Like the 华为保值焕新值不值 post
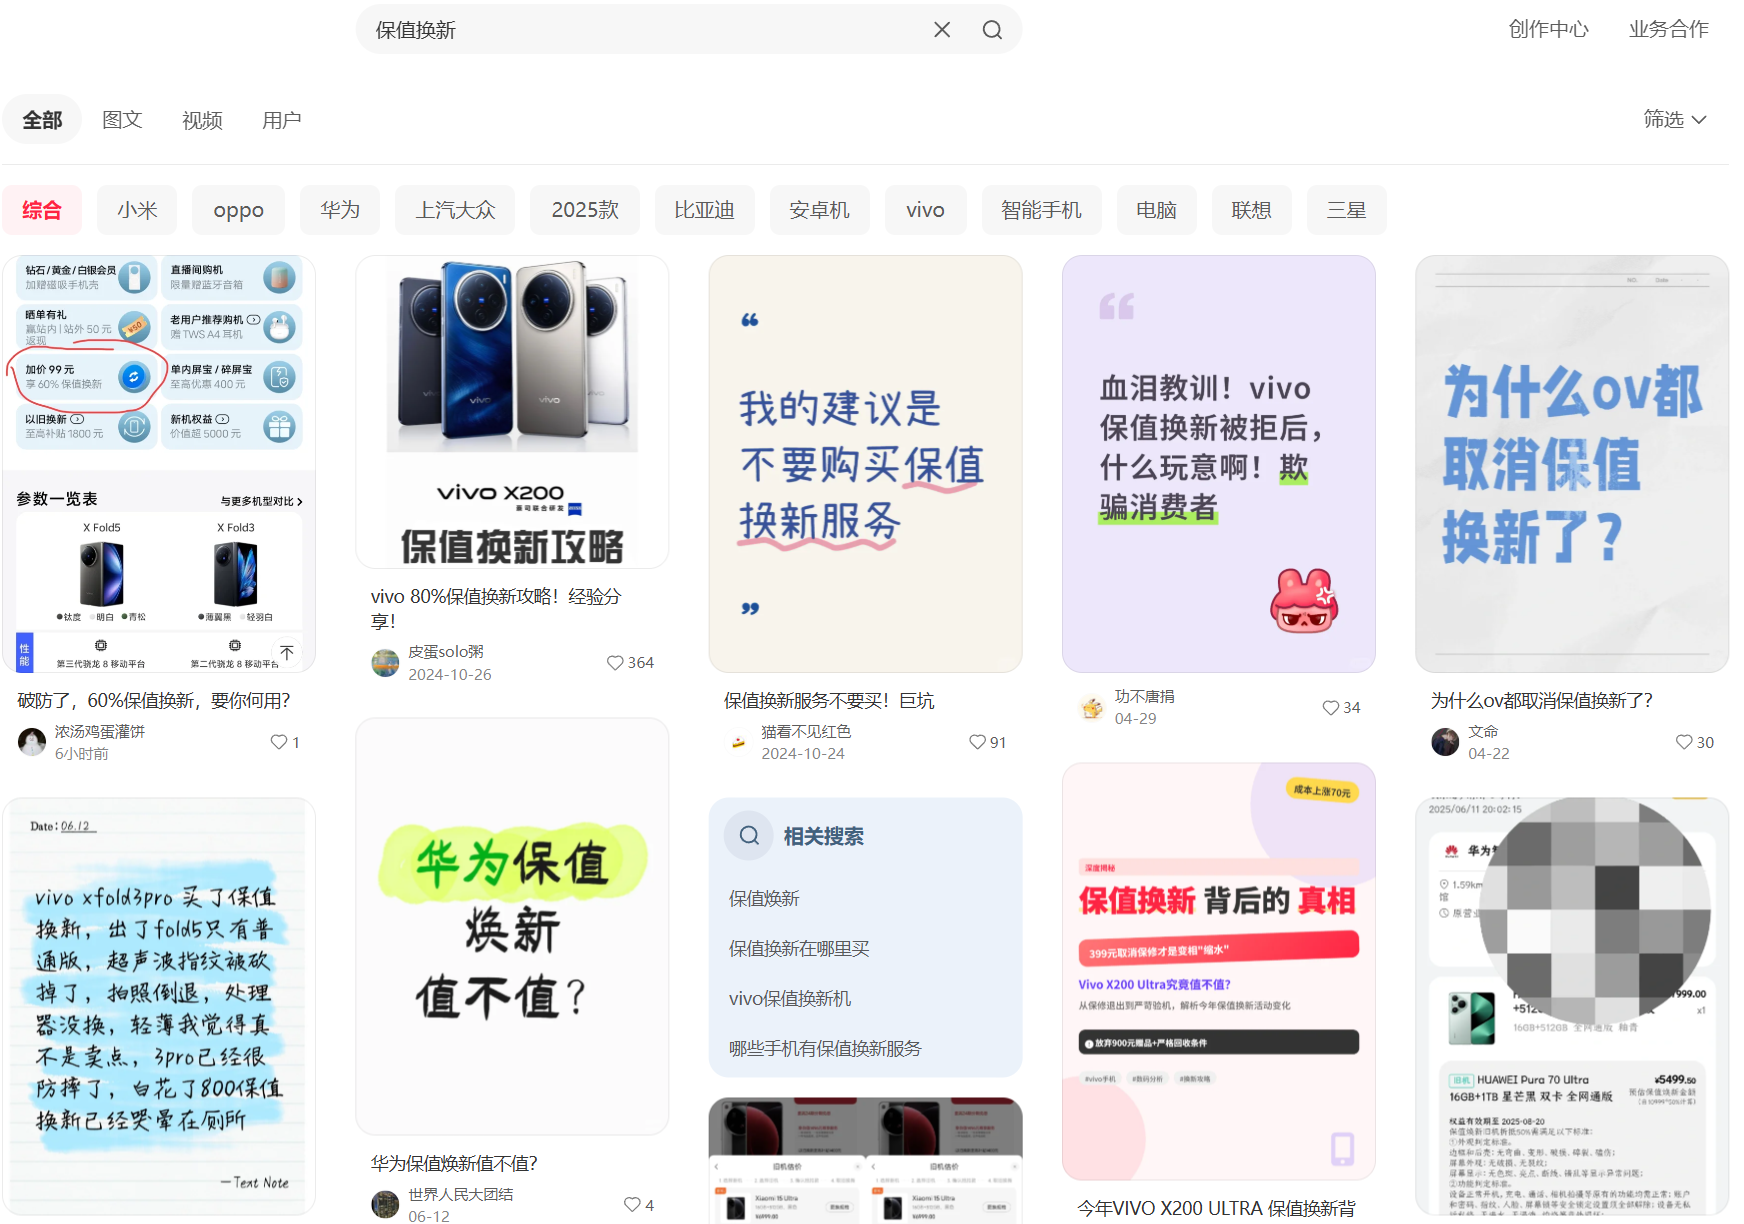The image size is (1744, 1224). click(632, 1205)
